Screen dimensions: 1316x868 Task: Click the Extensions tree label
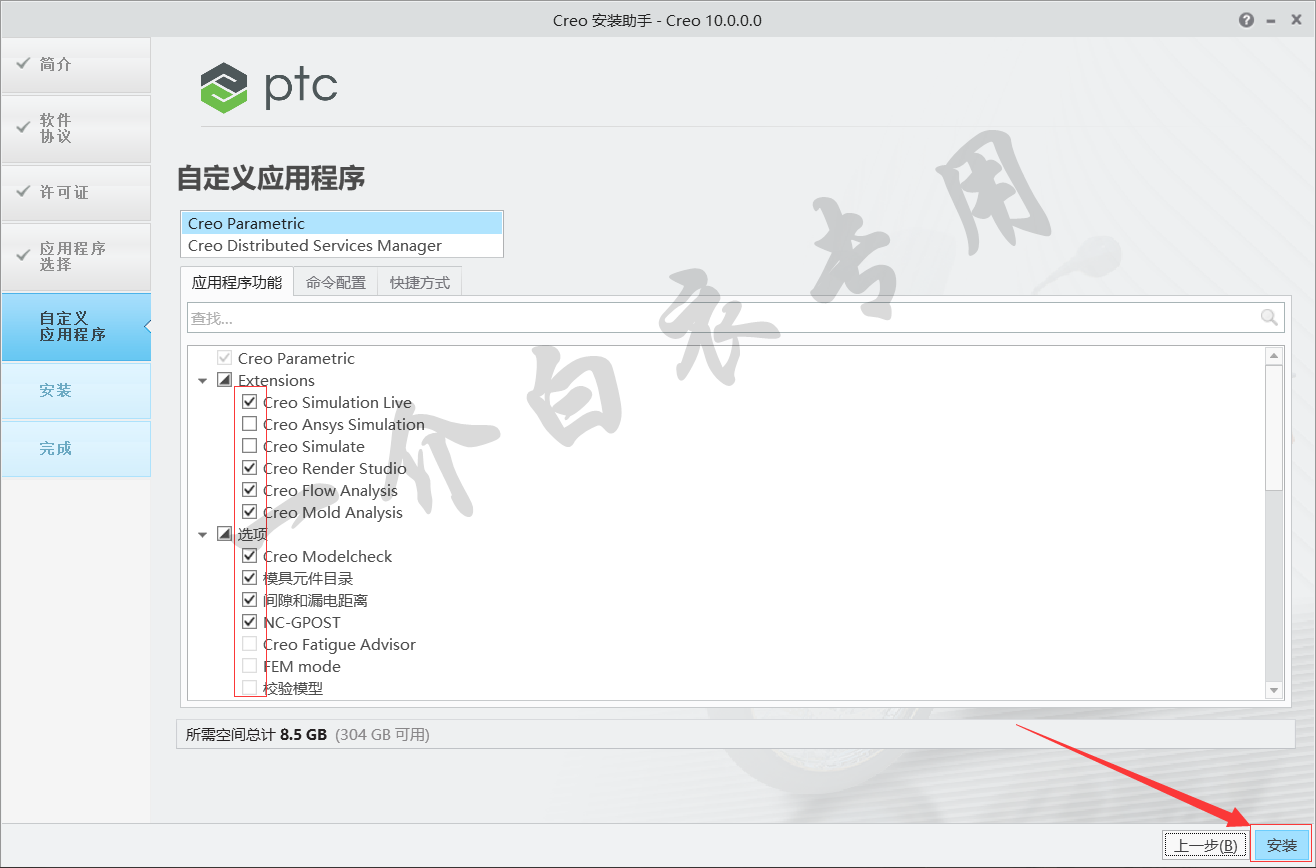click(276, 380)
